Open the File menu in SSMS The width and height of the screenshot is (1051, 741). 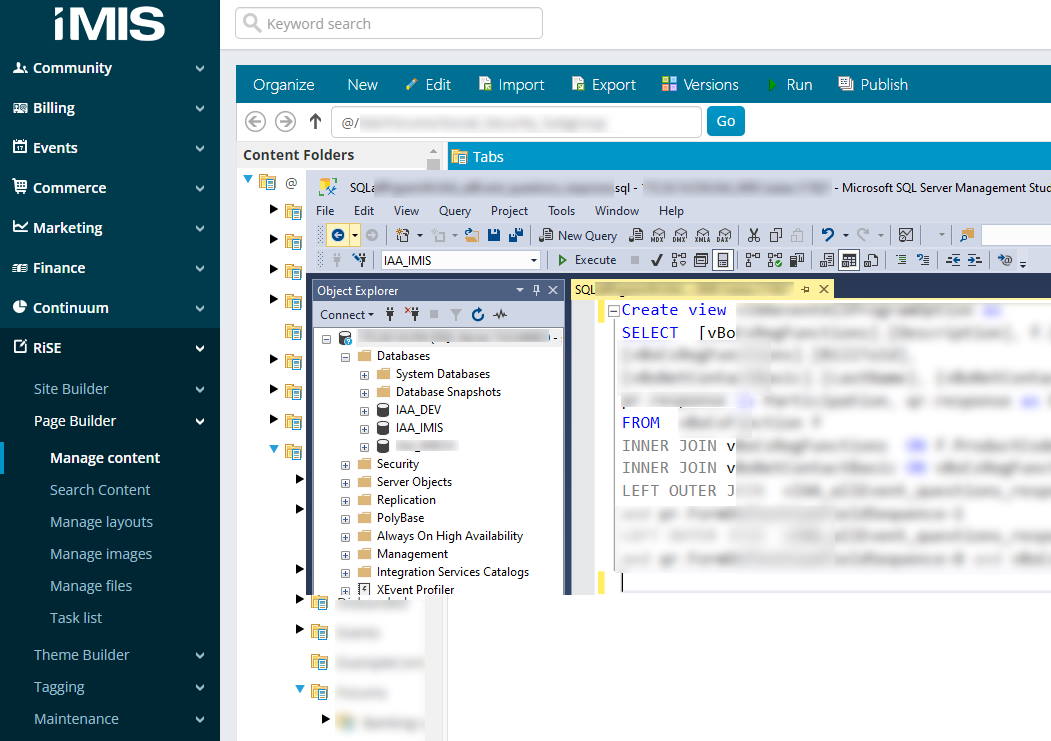coord(325,211)
